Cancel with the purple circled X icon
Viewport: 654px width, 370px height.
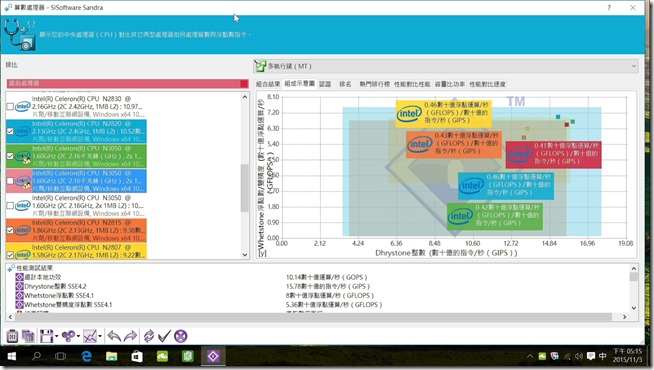[x=180, y=336]
